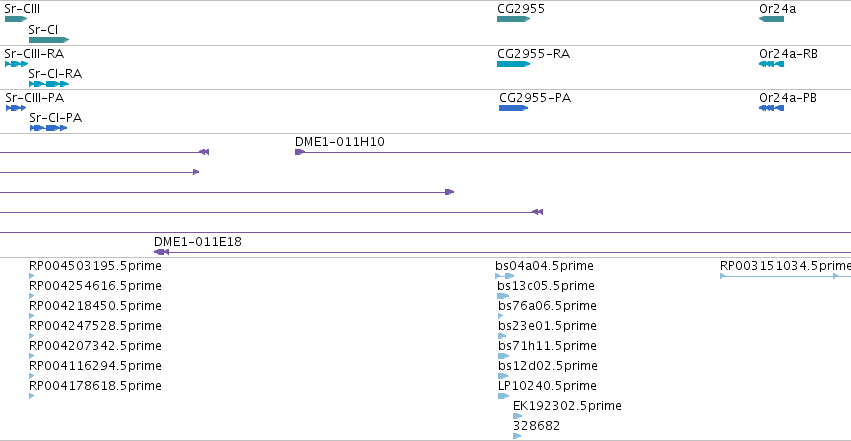Viewport: 851px width, 441px height.
Task: Select the 328682 feature label
Action: pyautogui.click(x=536, y=426)
